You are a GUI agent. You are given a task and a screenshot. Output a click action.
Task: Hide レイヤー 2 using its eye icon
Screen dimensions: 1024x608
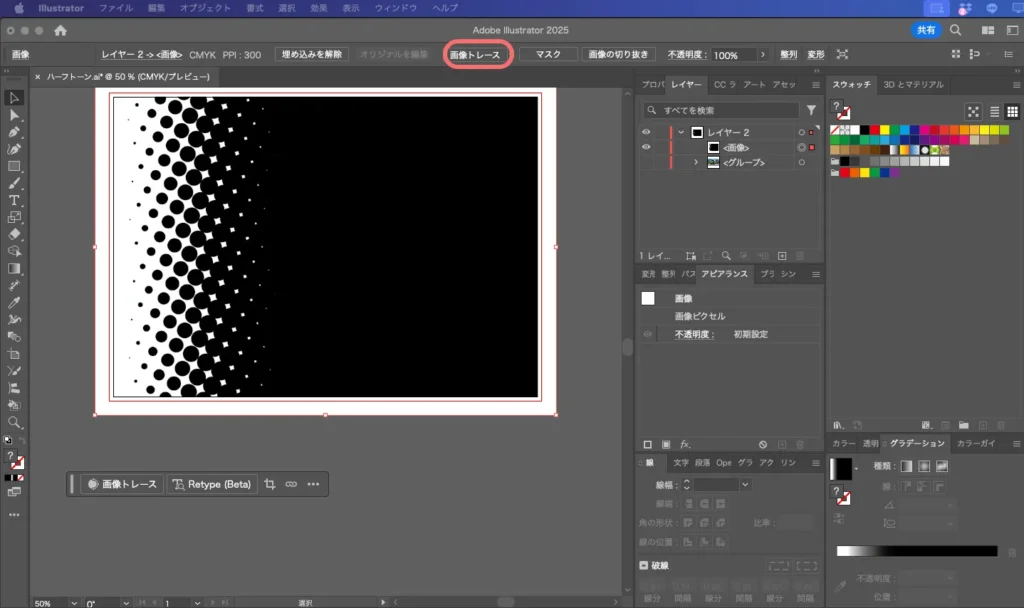646,132
